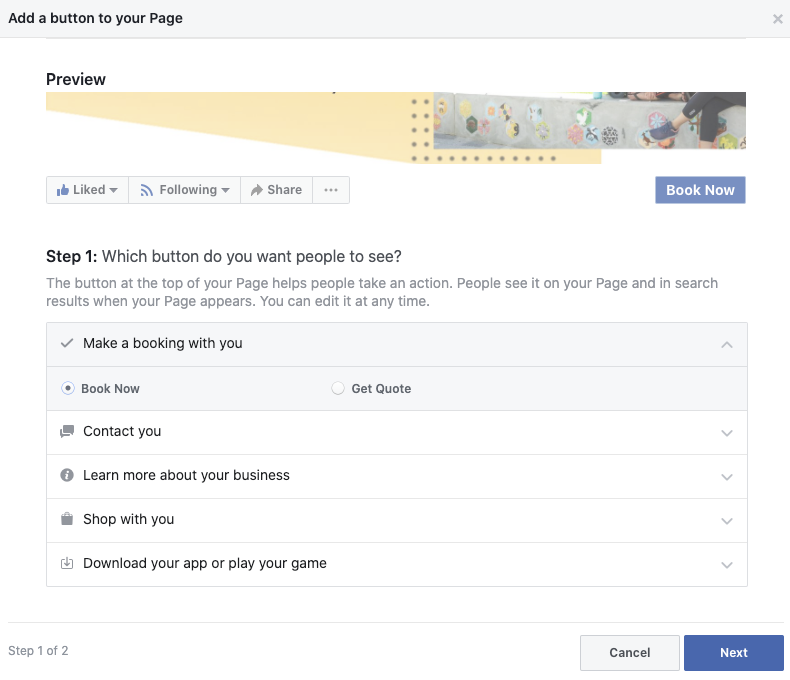Click the Following feed icon
This screenshot has width=790, height=680.
tap(146, 190)
